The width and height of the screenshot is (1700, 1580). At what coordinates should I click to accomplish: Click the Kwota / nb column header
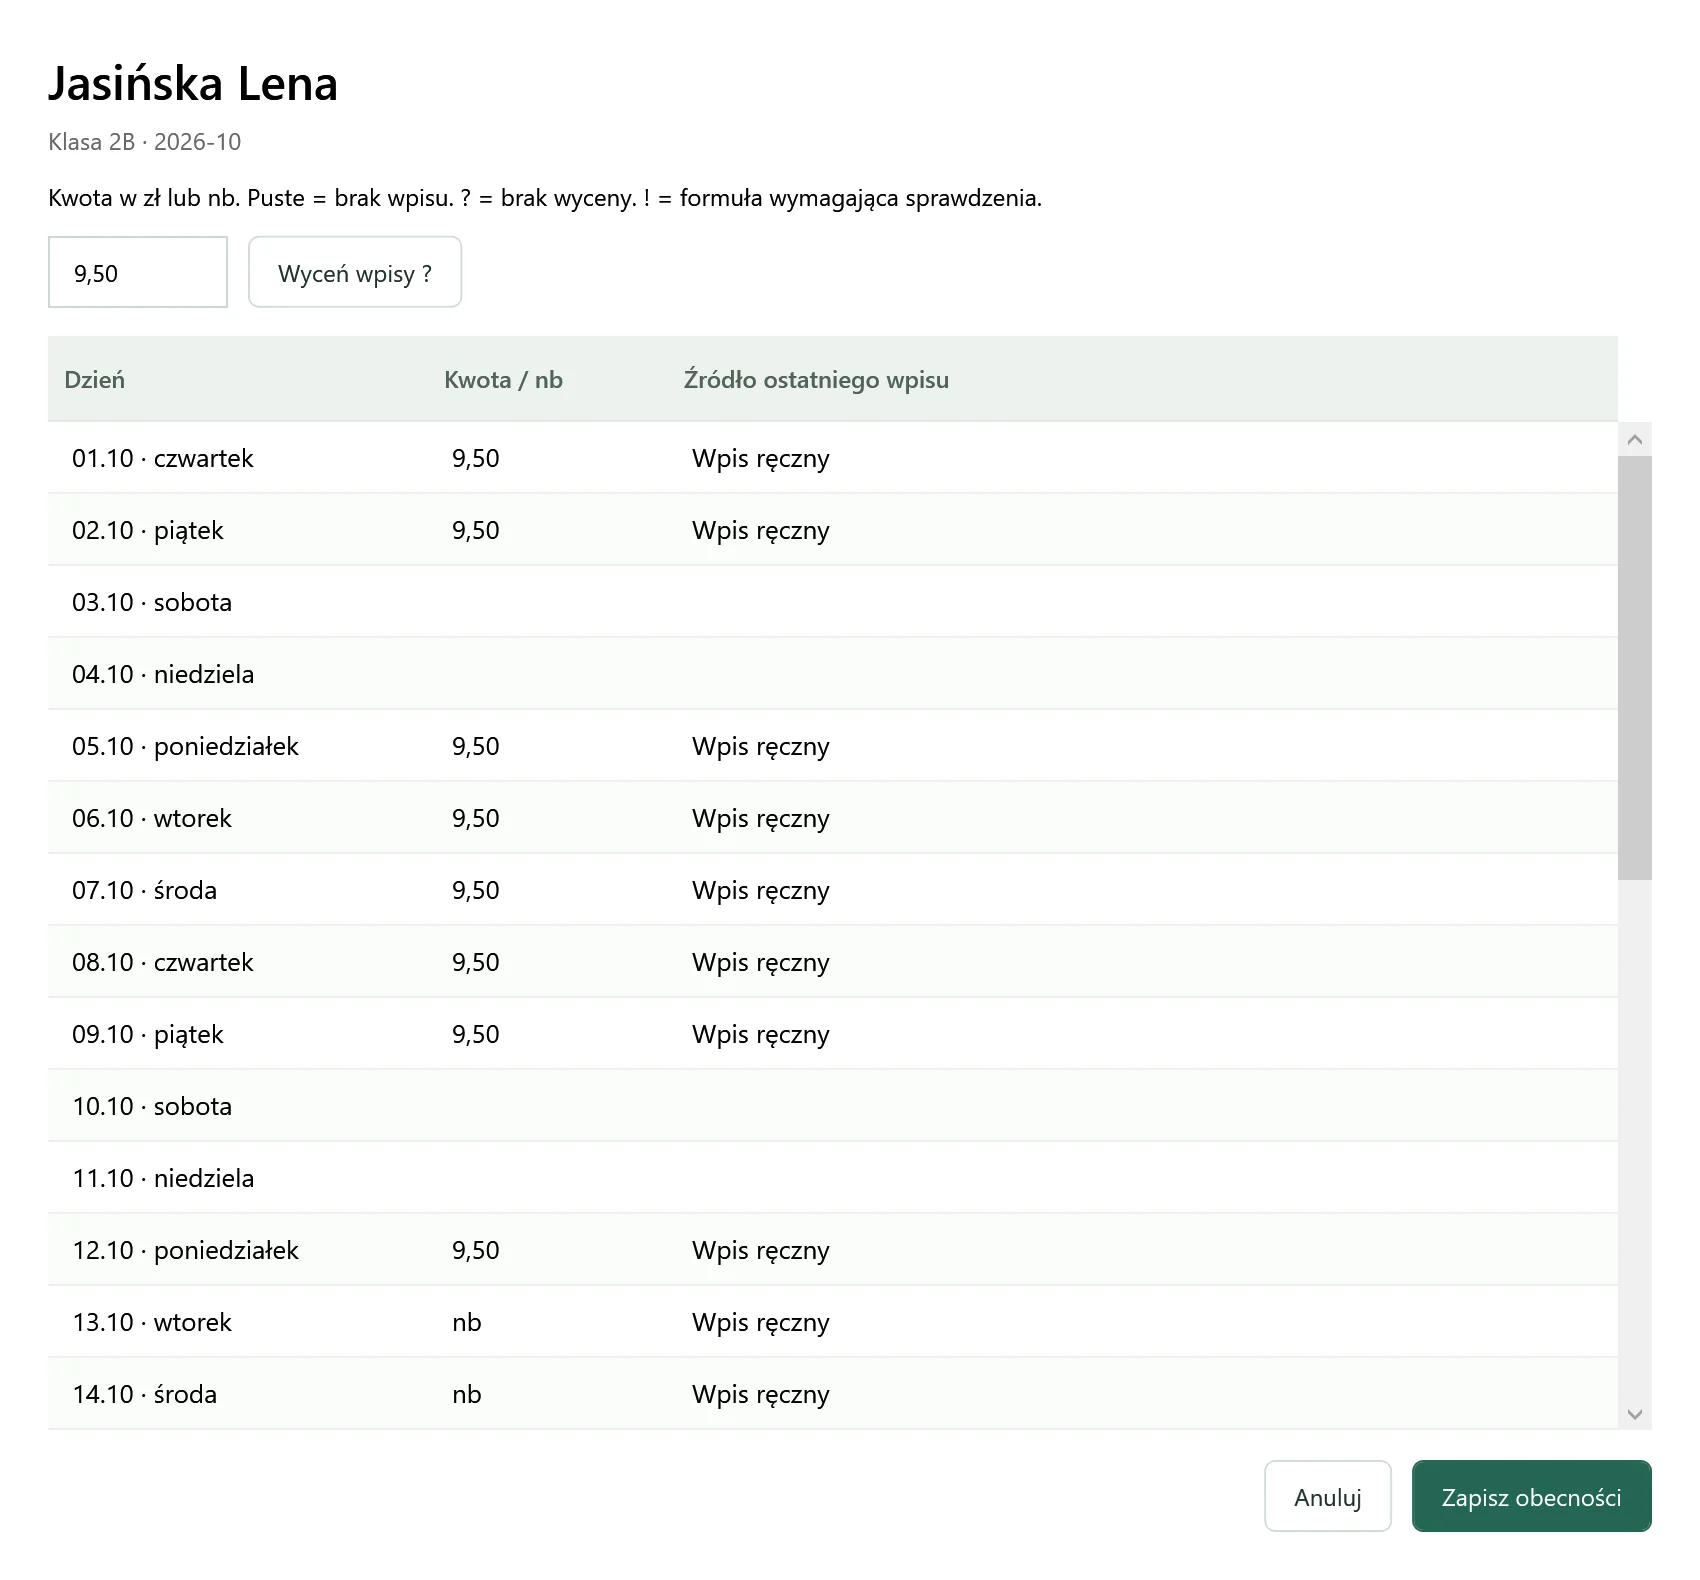click(503, 380)
